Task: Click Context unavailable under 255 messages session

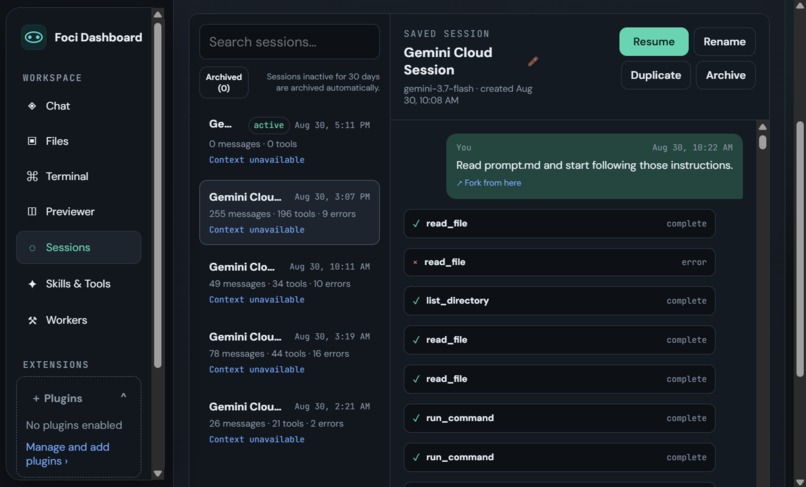Action: click(x=257, y=230)
